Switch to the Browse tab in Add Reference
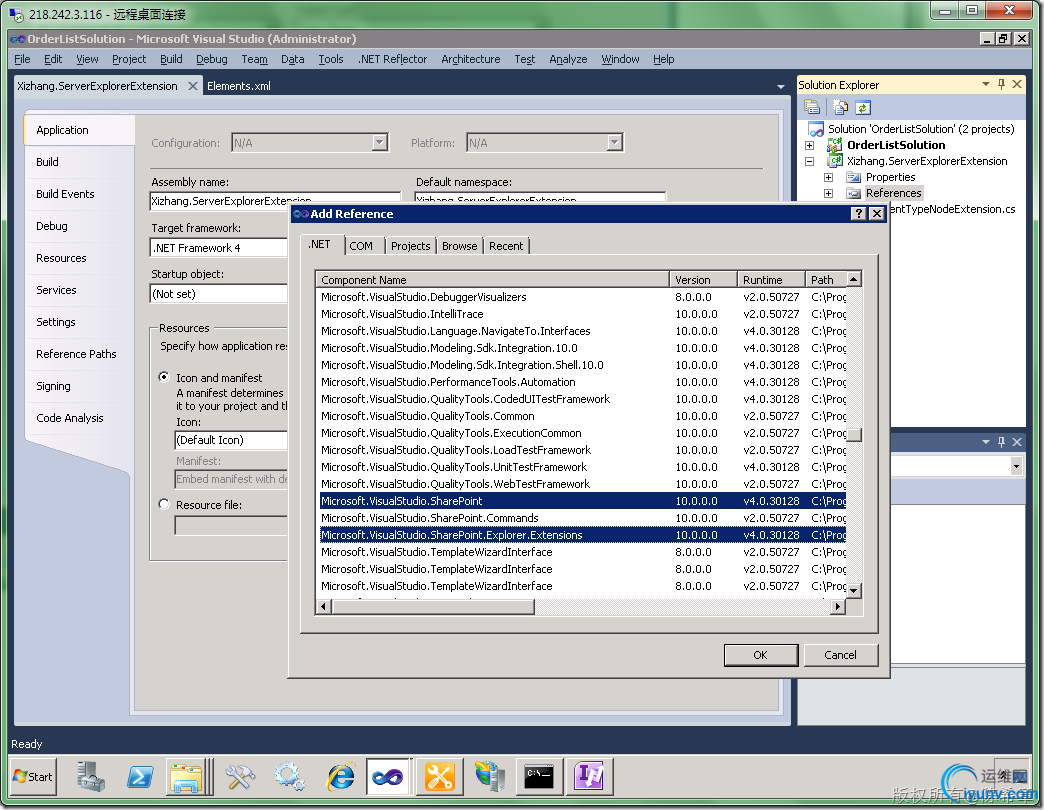 [459, 246]
